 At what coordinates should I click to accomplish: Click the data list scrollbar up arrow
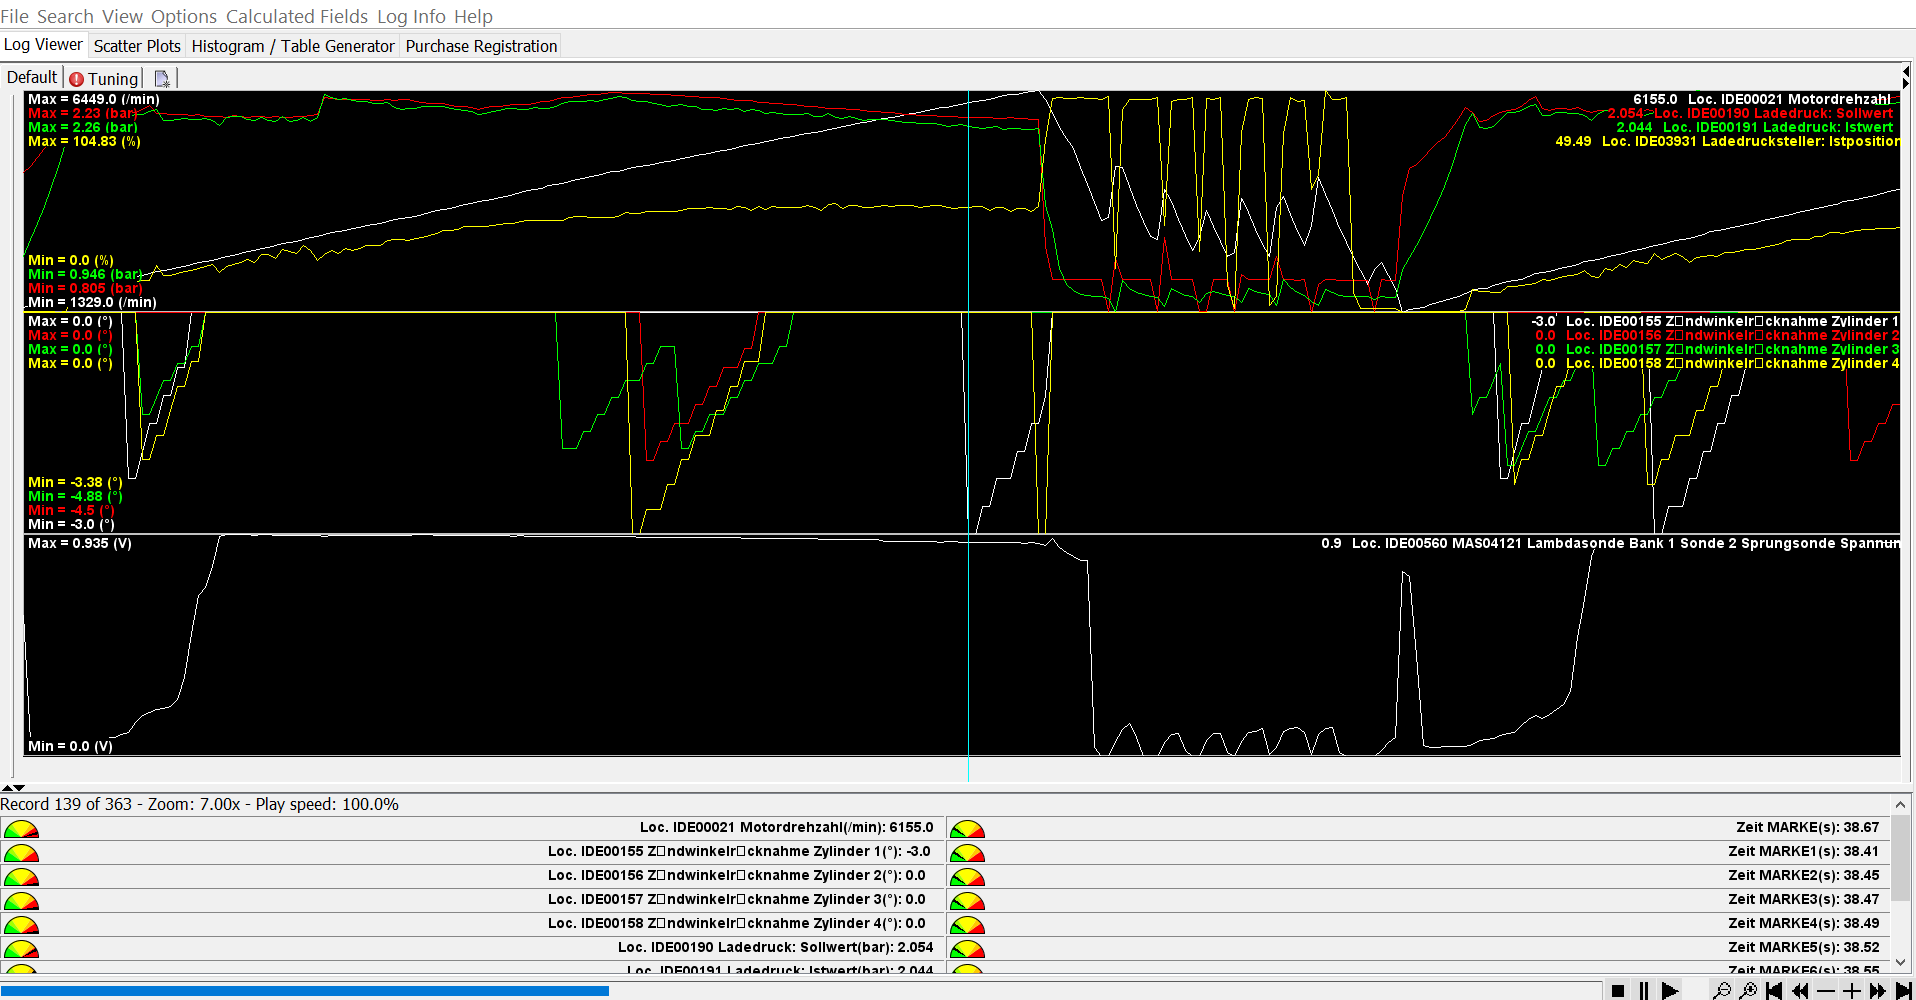1900,805
